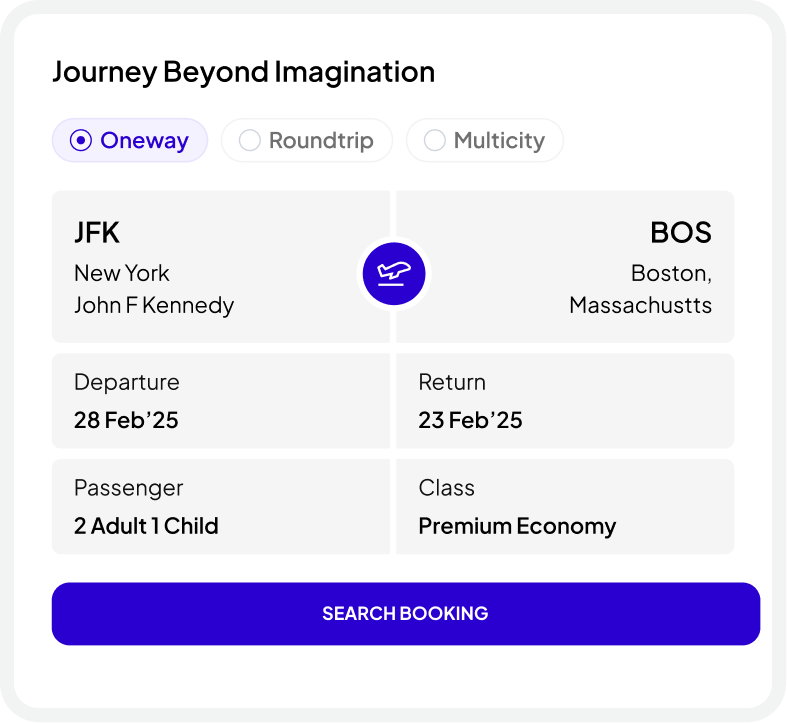Click the "Premium Economy" class value
Image resolution: width=787 pixels, height=723 pixels.
517,526
